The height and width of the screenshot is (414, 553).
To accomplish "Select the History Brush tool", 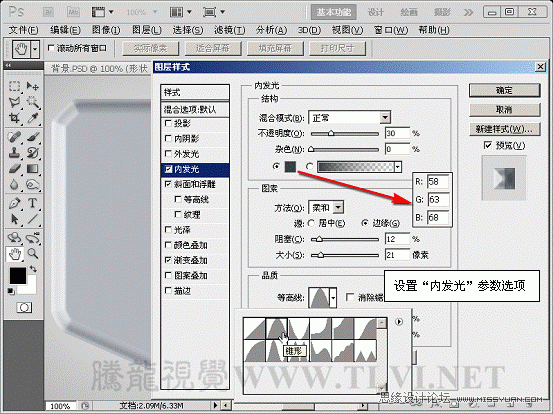I will [33, 153].
